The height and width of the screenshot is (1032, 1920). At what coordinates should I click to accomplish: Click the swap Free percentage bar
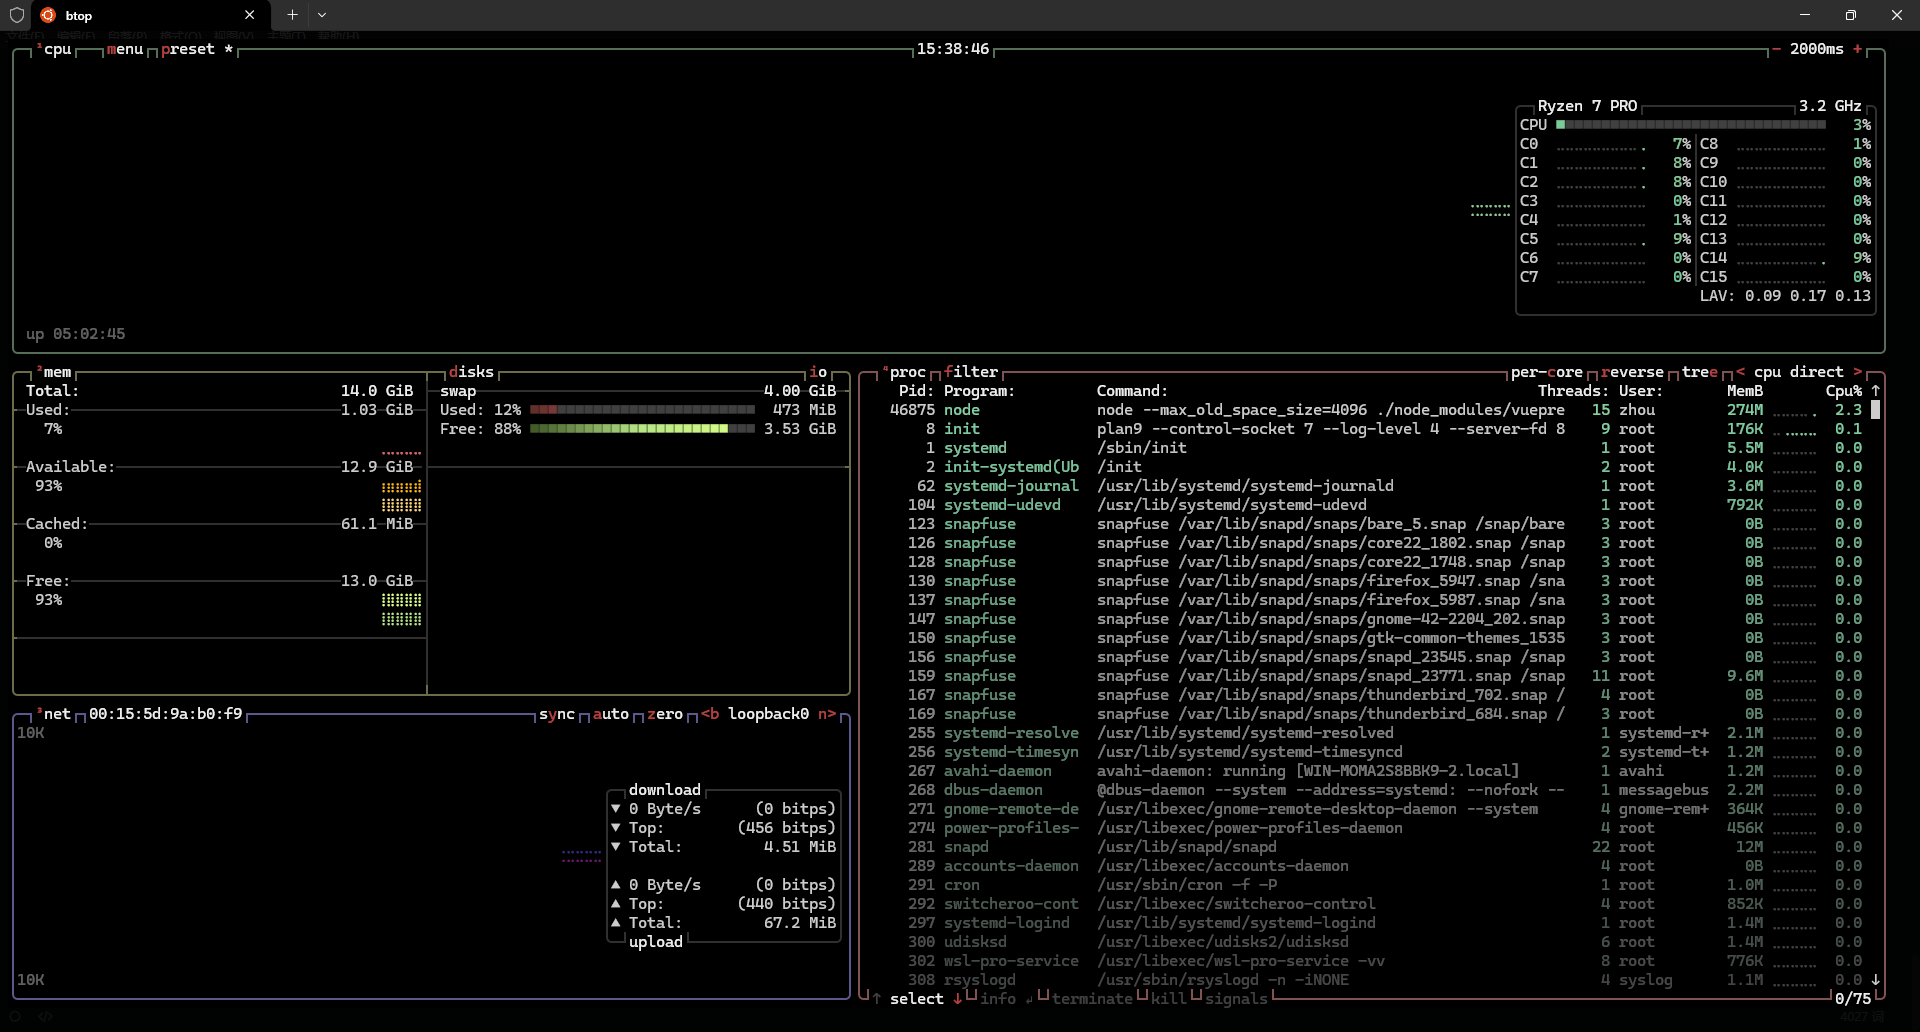642,429
